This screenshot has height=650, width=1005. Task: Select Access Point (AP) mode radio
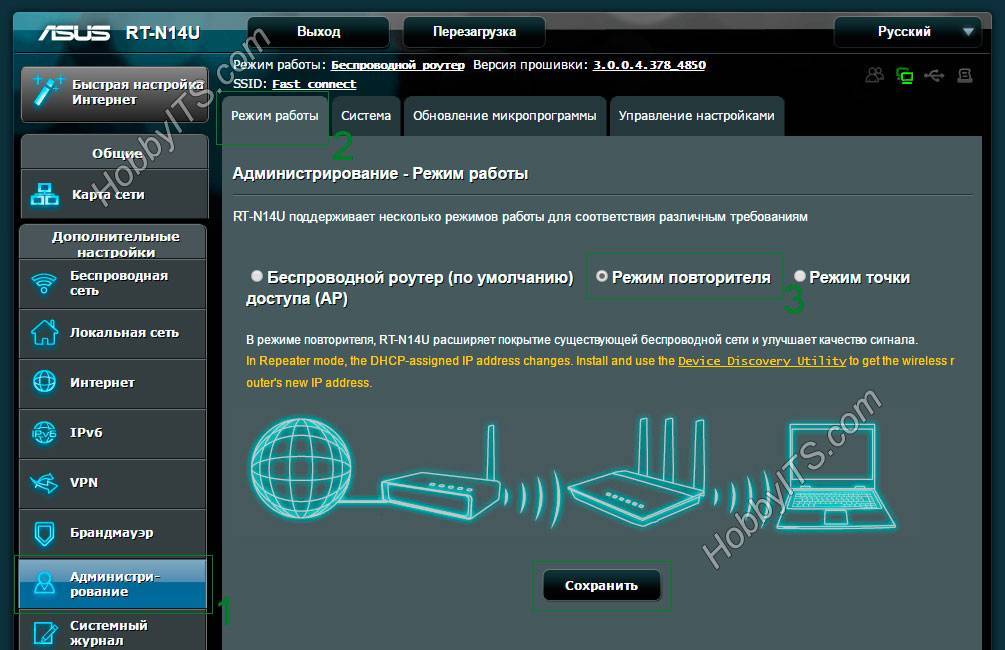[x=800, y=276]
